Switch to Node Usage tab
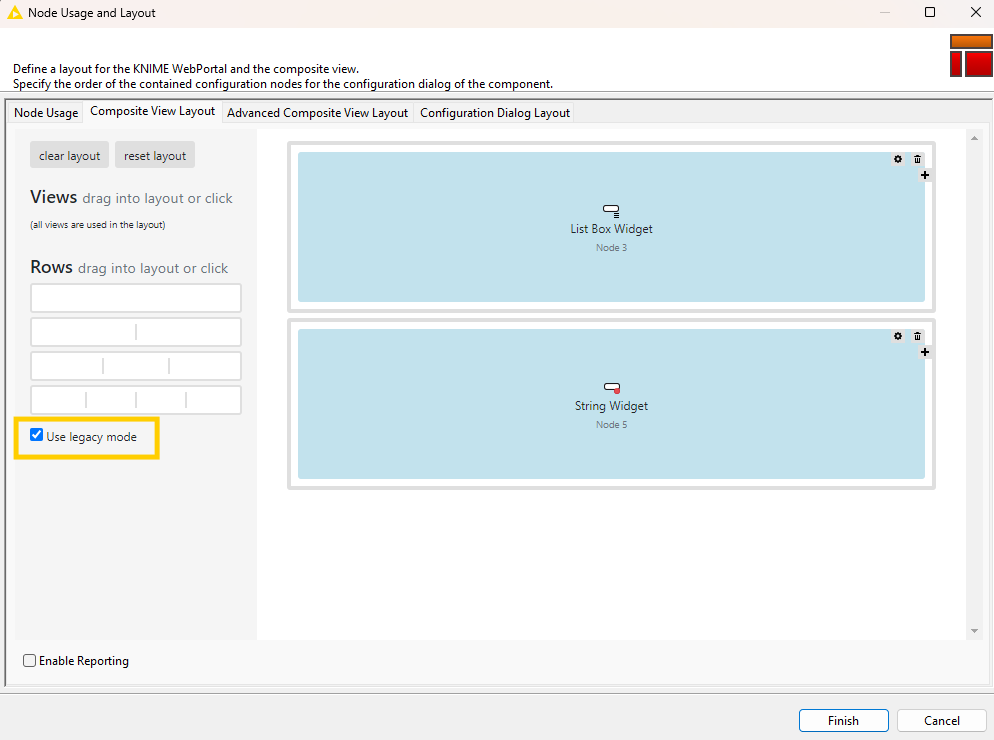Image resolution: width=994 pixels, height=740 pixels. click(x=46, y=113)
